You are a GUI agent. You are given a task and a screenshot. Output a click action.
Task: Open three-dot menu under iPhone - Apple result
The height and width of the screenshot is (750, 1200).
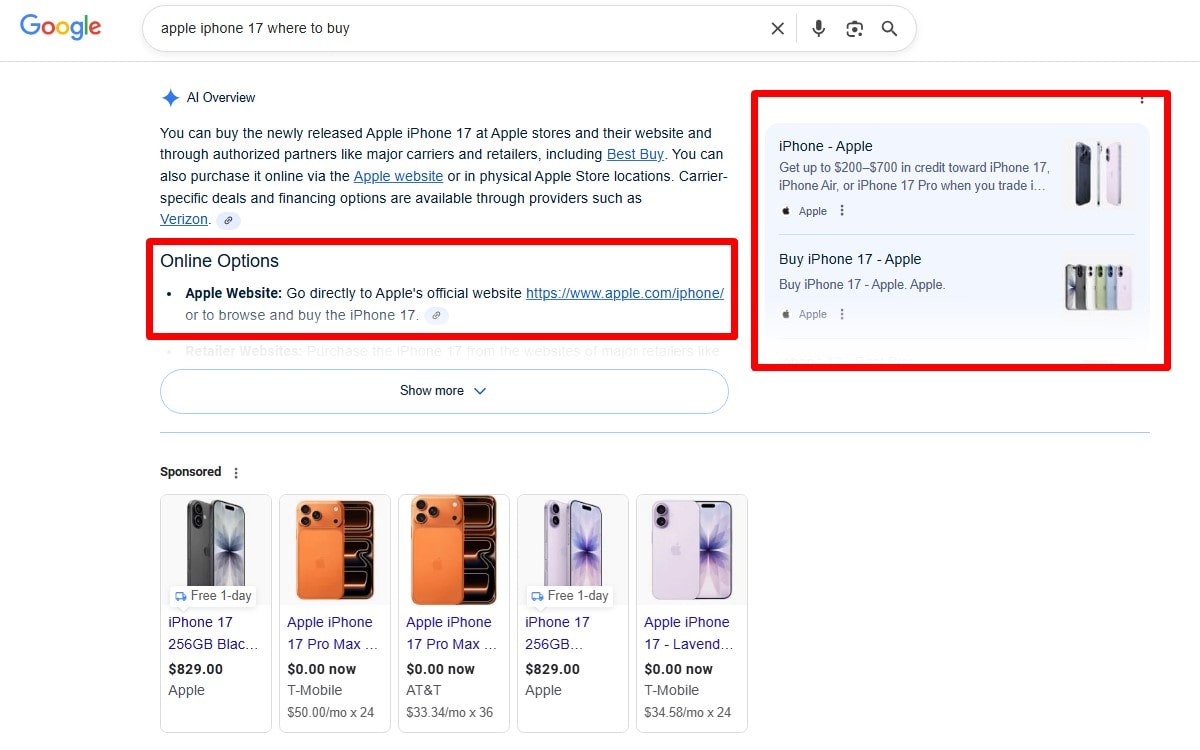pos(842,211)
